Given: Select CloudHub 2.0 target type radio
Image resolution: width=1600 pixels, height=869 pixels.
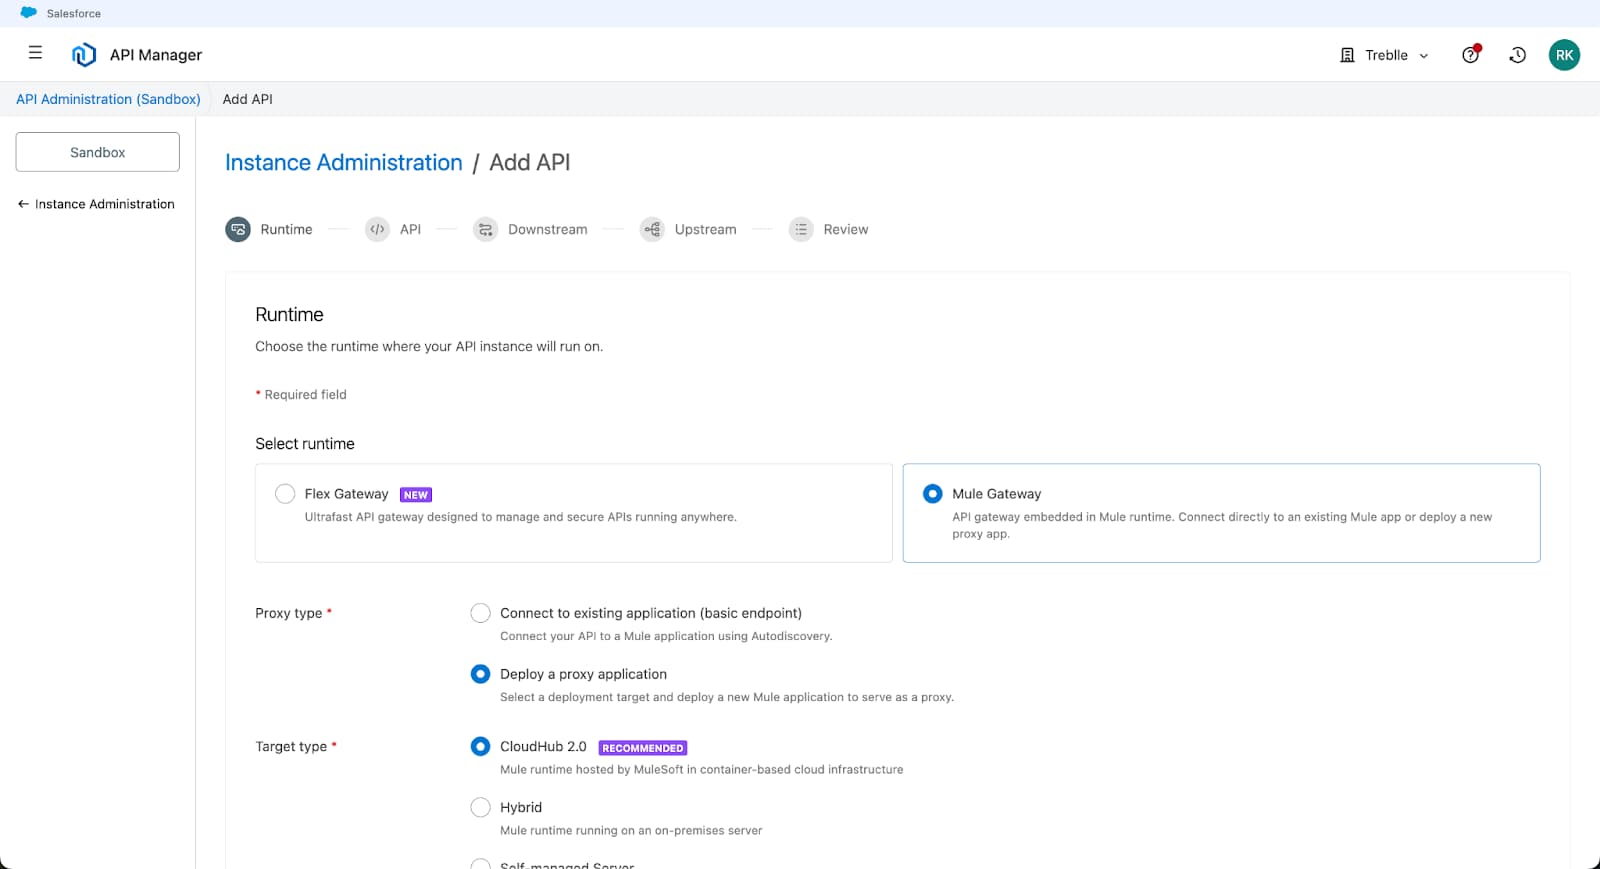Looking at the screenshot, I should point(480,746).
